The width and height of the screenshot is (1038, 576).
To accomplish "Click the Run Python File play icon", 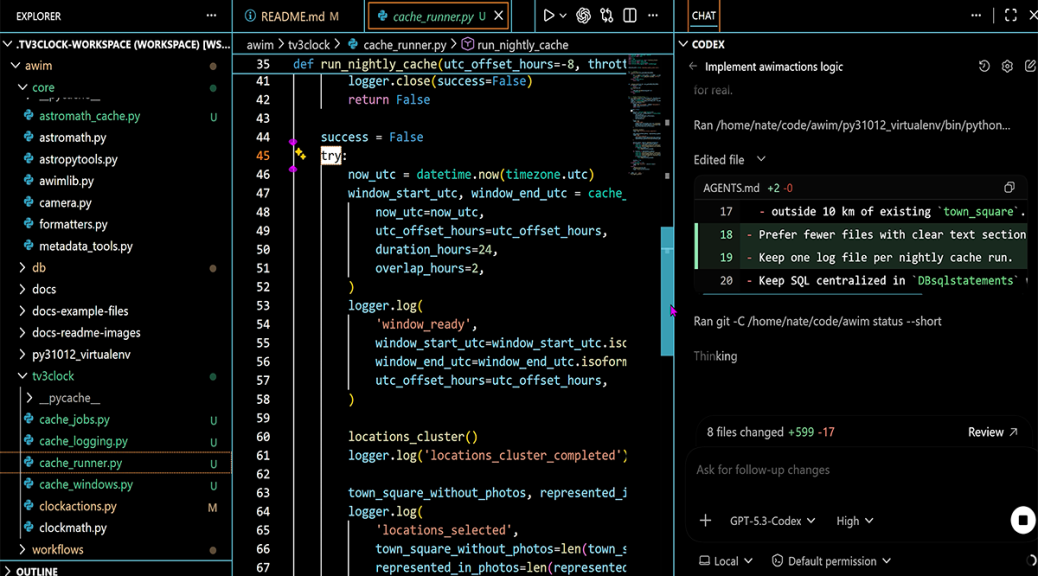I will point(548,16).
